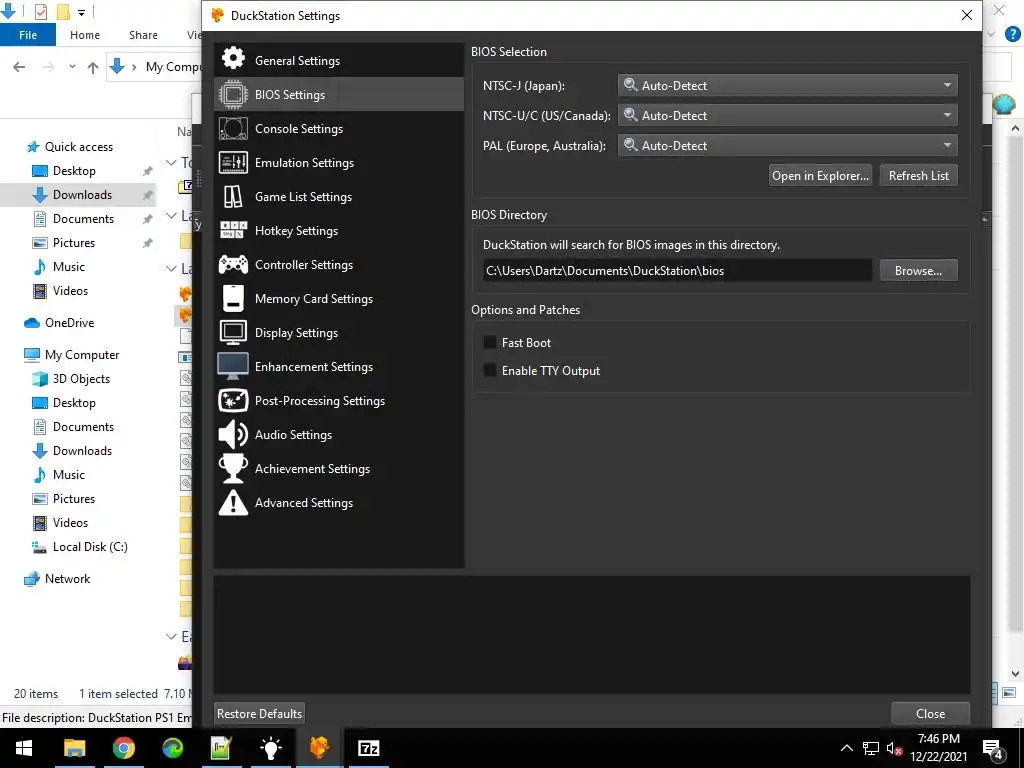Enable the TTY Output checkbox

click(x=489, y=370)
